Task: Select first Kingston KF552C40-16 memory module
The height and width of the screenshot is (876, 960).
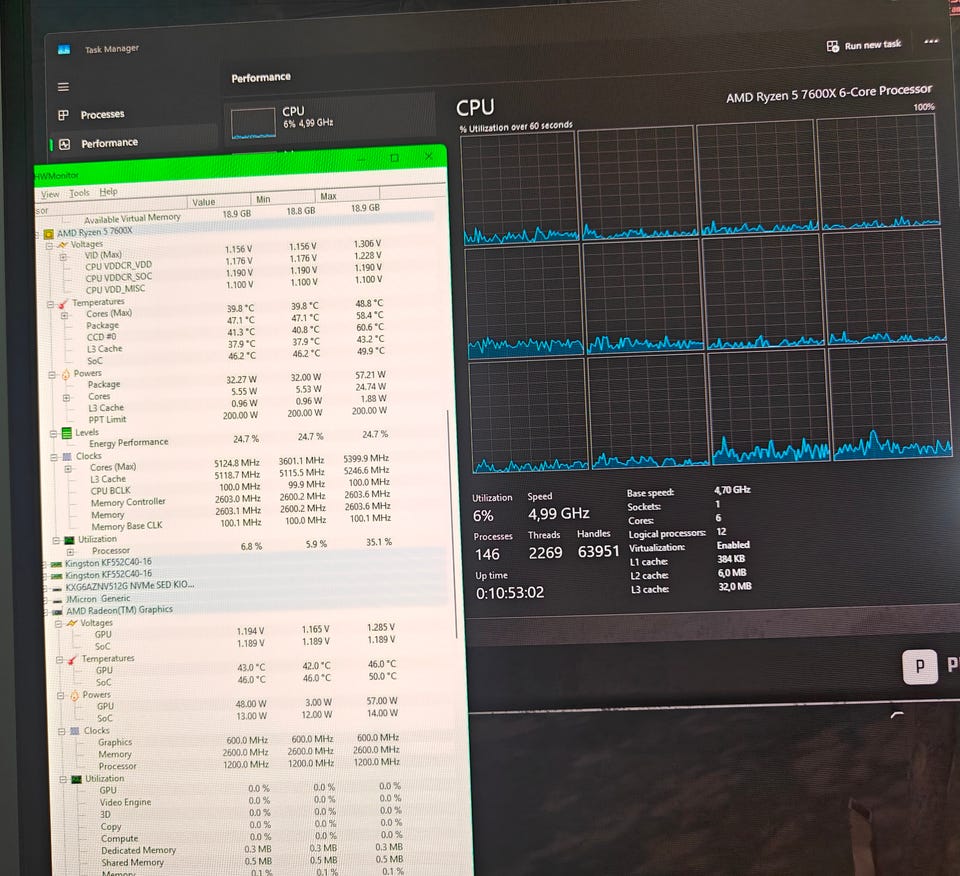Action: (108, 562)
